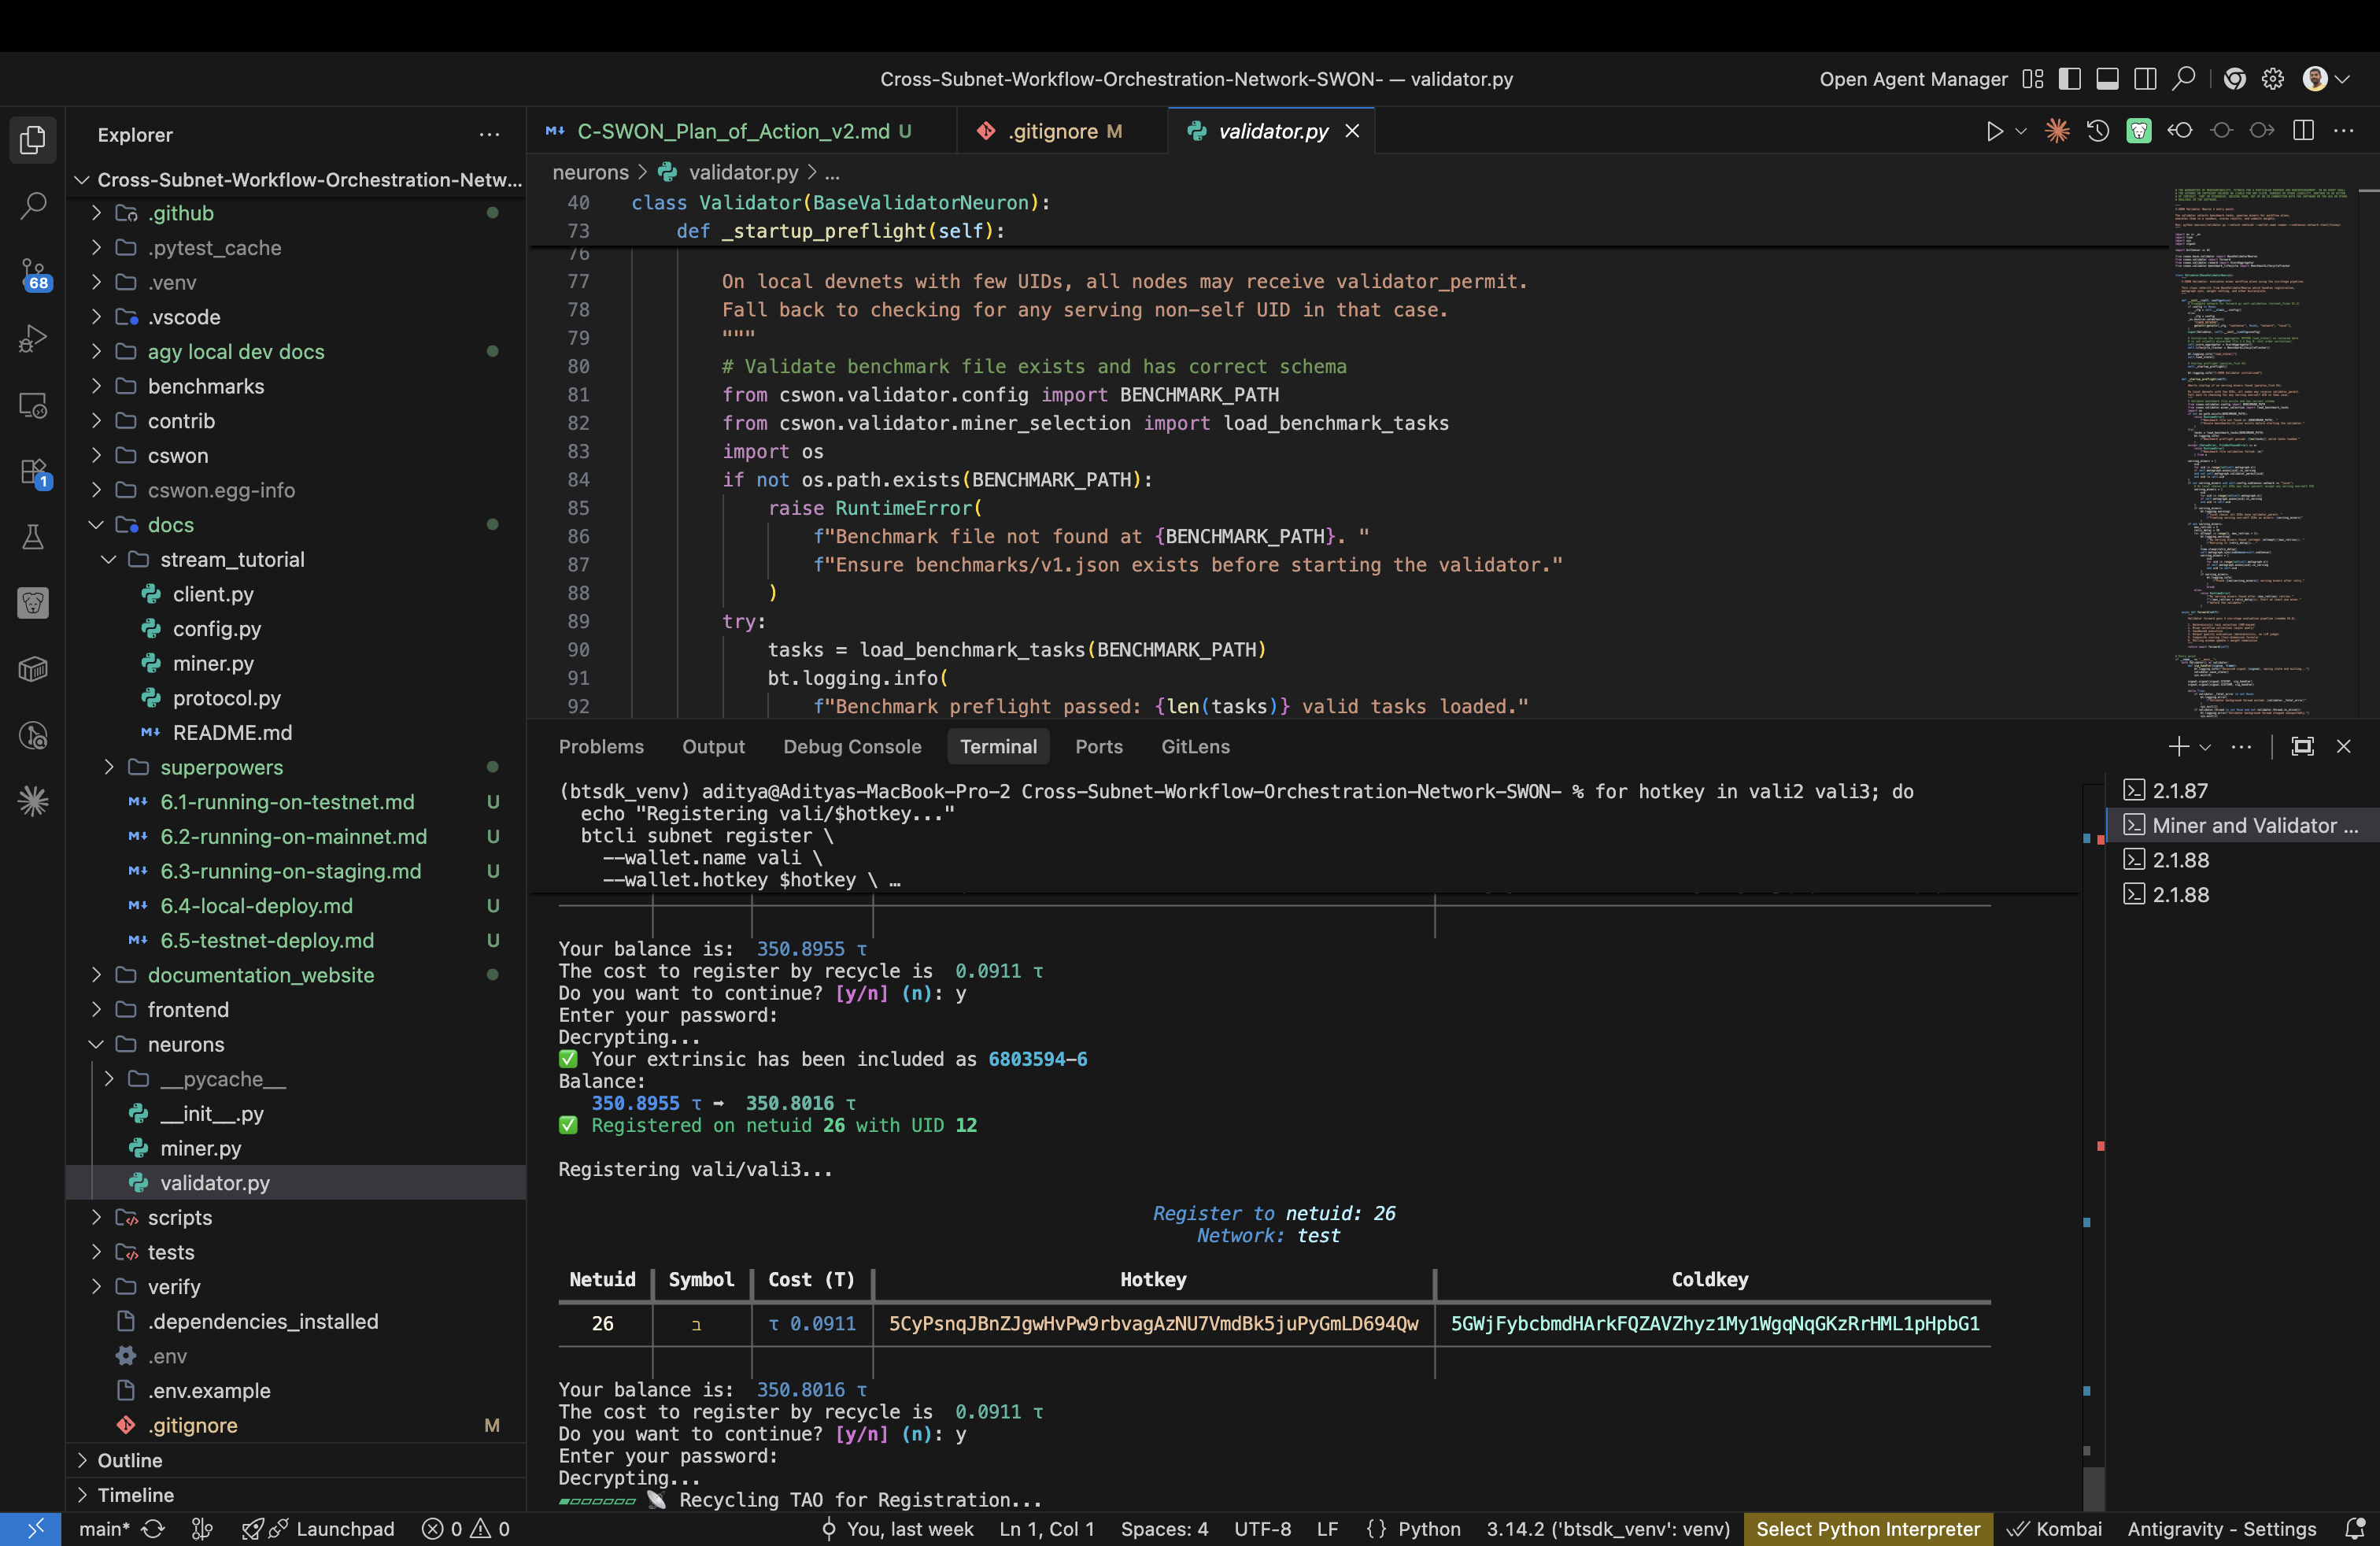The height and width of the screenshot is (1546, 2380).
Task: Switch to the Problems panel tab
Action: [x=600, y=747]
